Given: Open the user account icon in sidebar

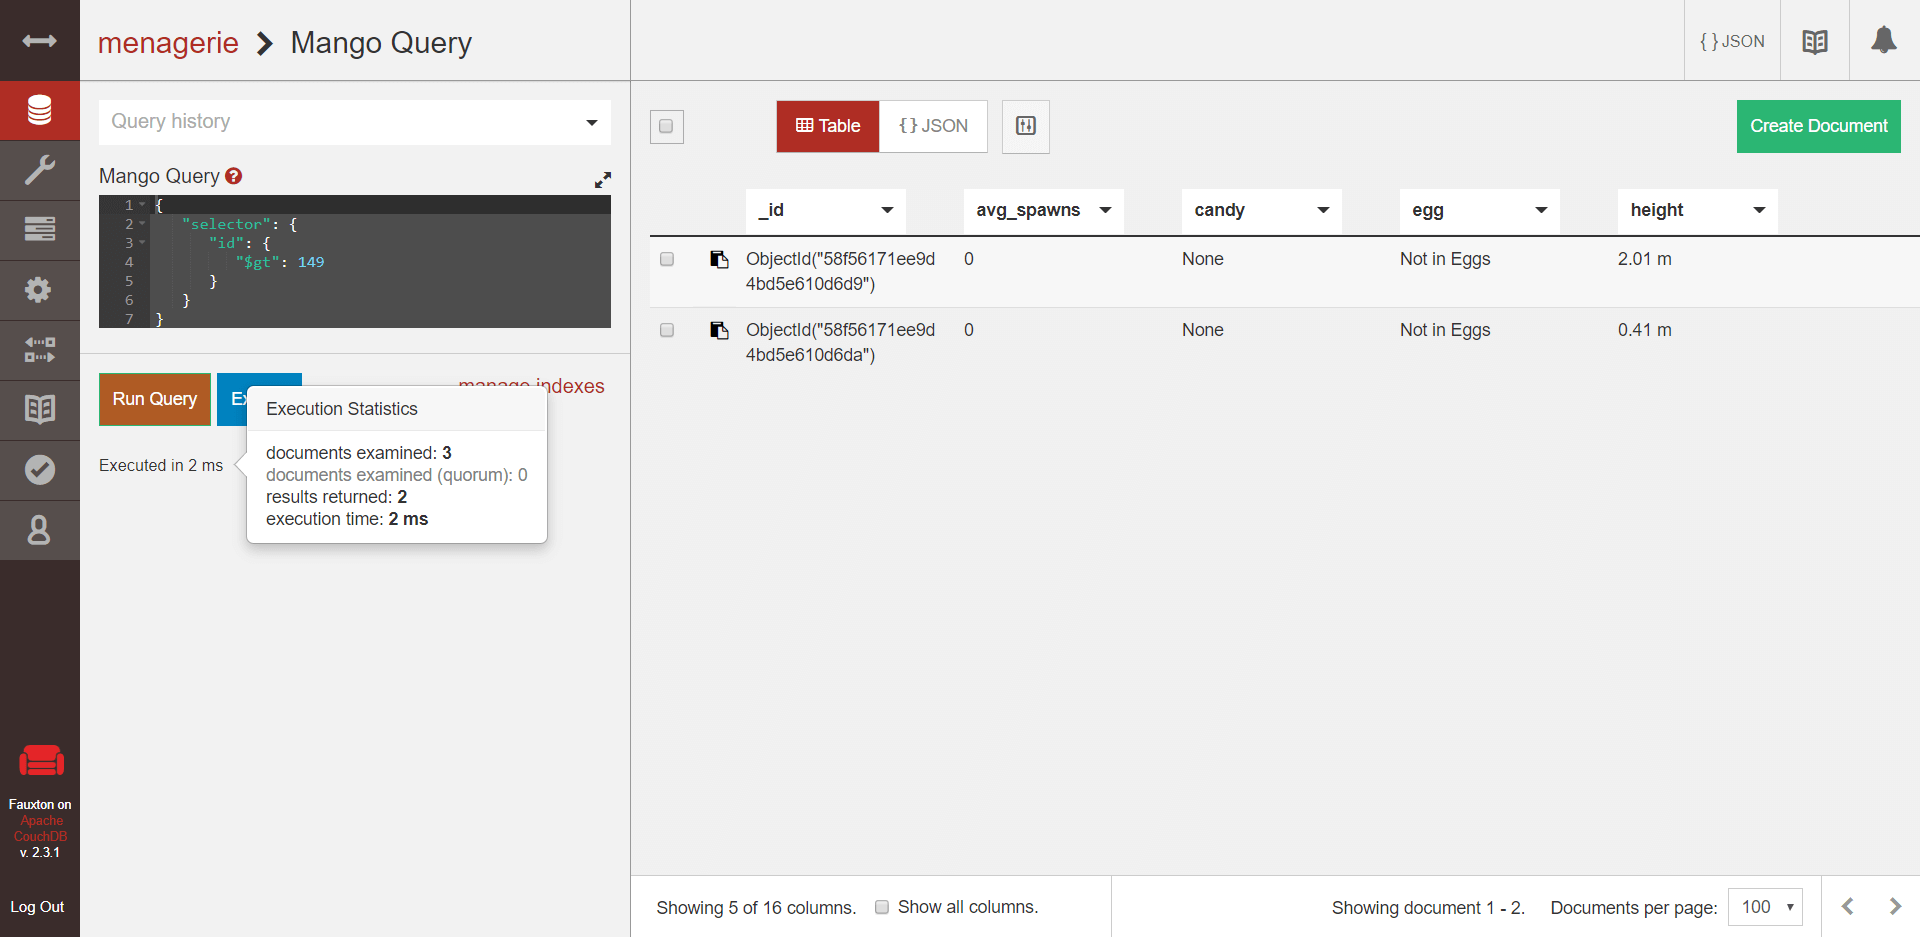Looking at the screenshot, I should (x=40, y=530).
